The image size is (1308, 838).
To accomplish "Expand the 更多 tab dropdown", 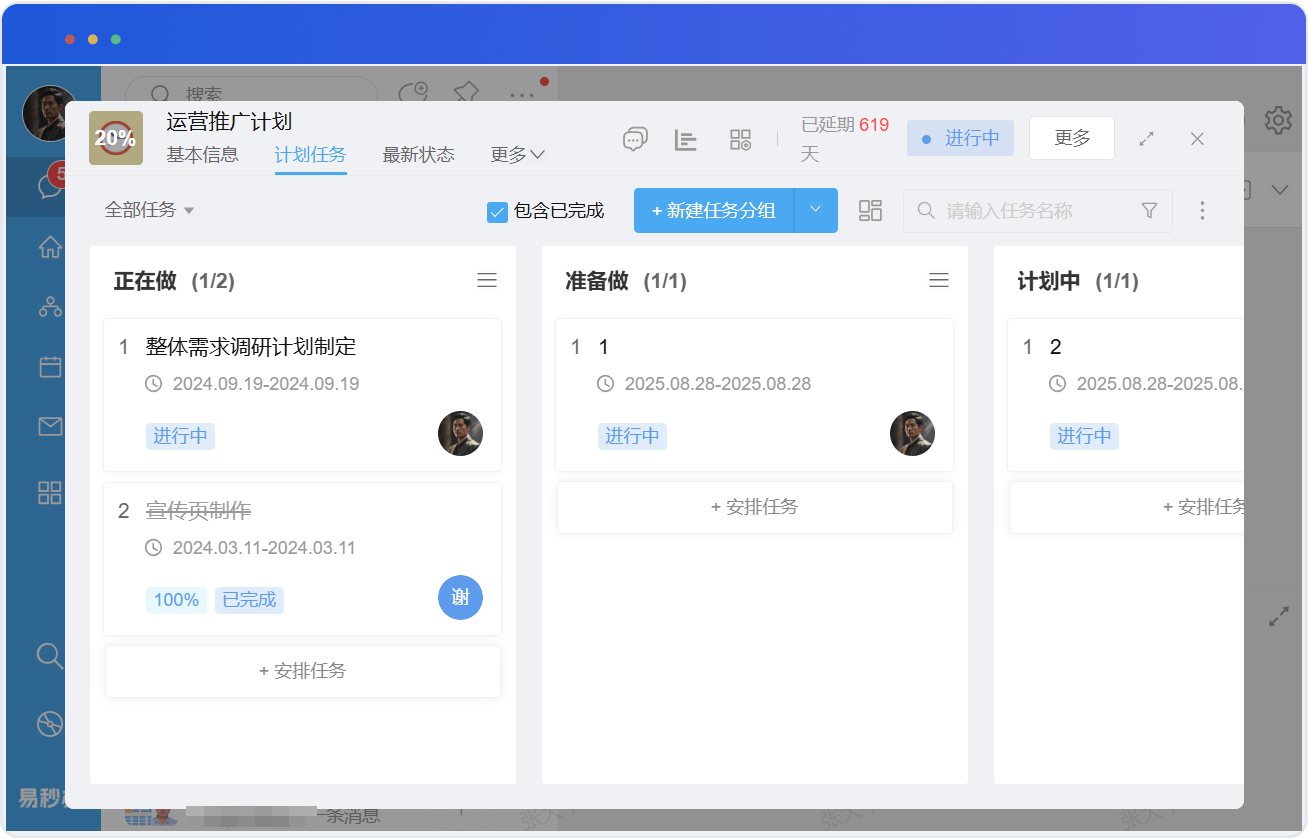I will point(517,155).
